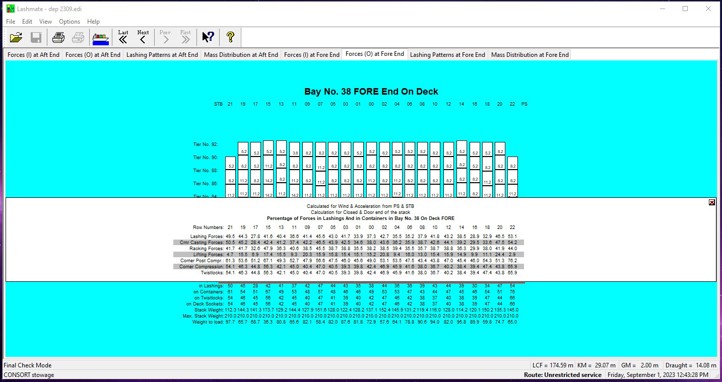Go to the Next bay
The width and height of the screenshot is (722, 382).
(x=143, y=37)
